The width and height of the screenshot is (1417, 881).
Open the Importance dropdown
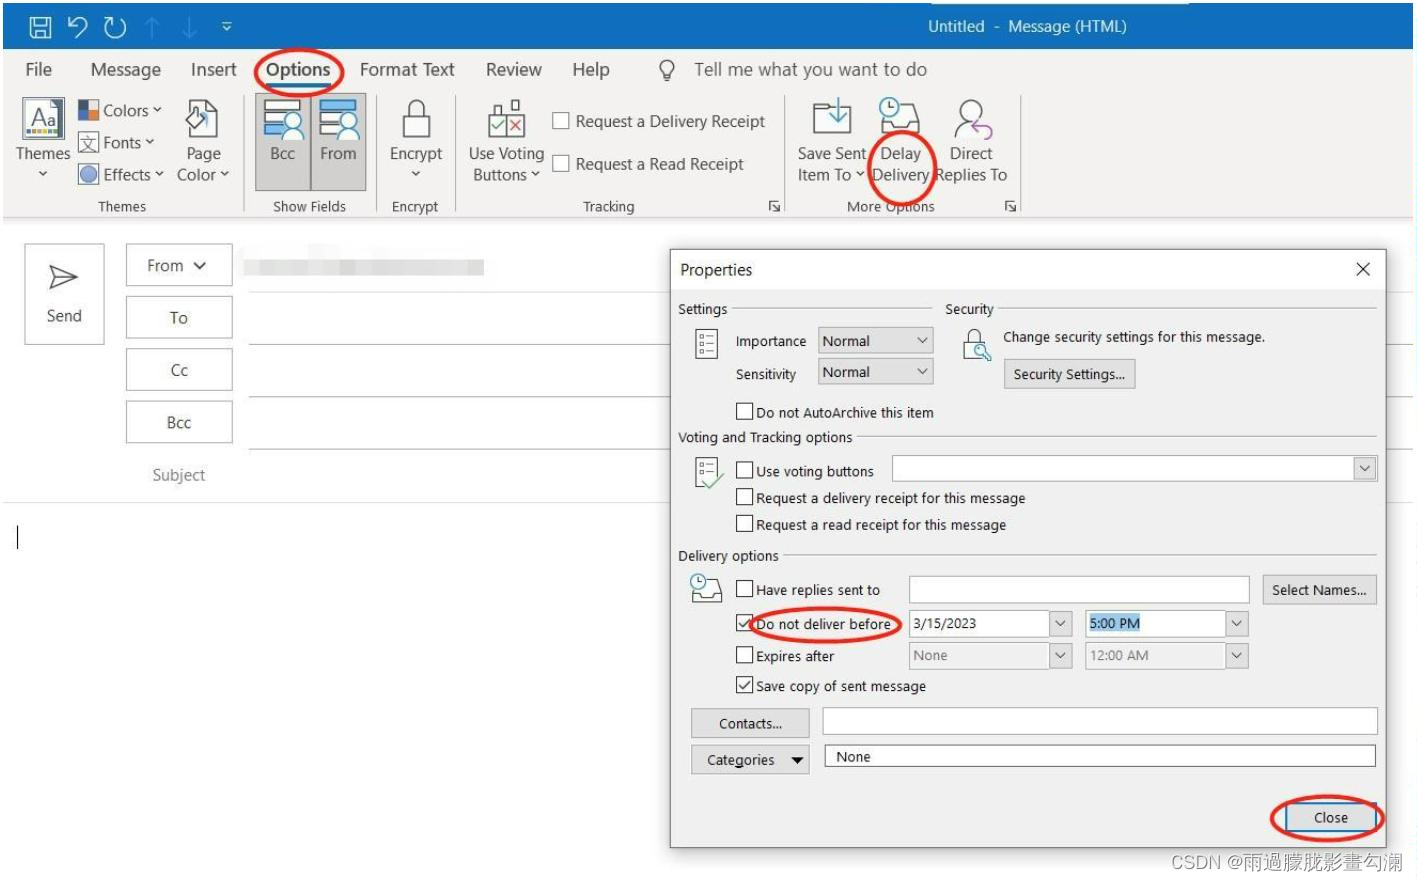(876, 341)
